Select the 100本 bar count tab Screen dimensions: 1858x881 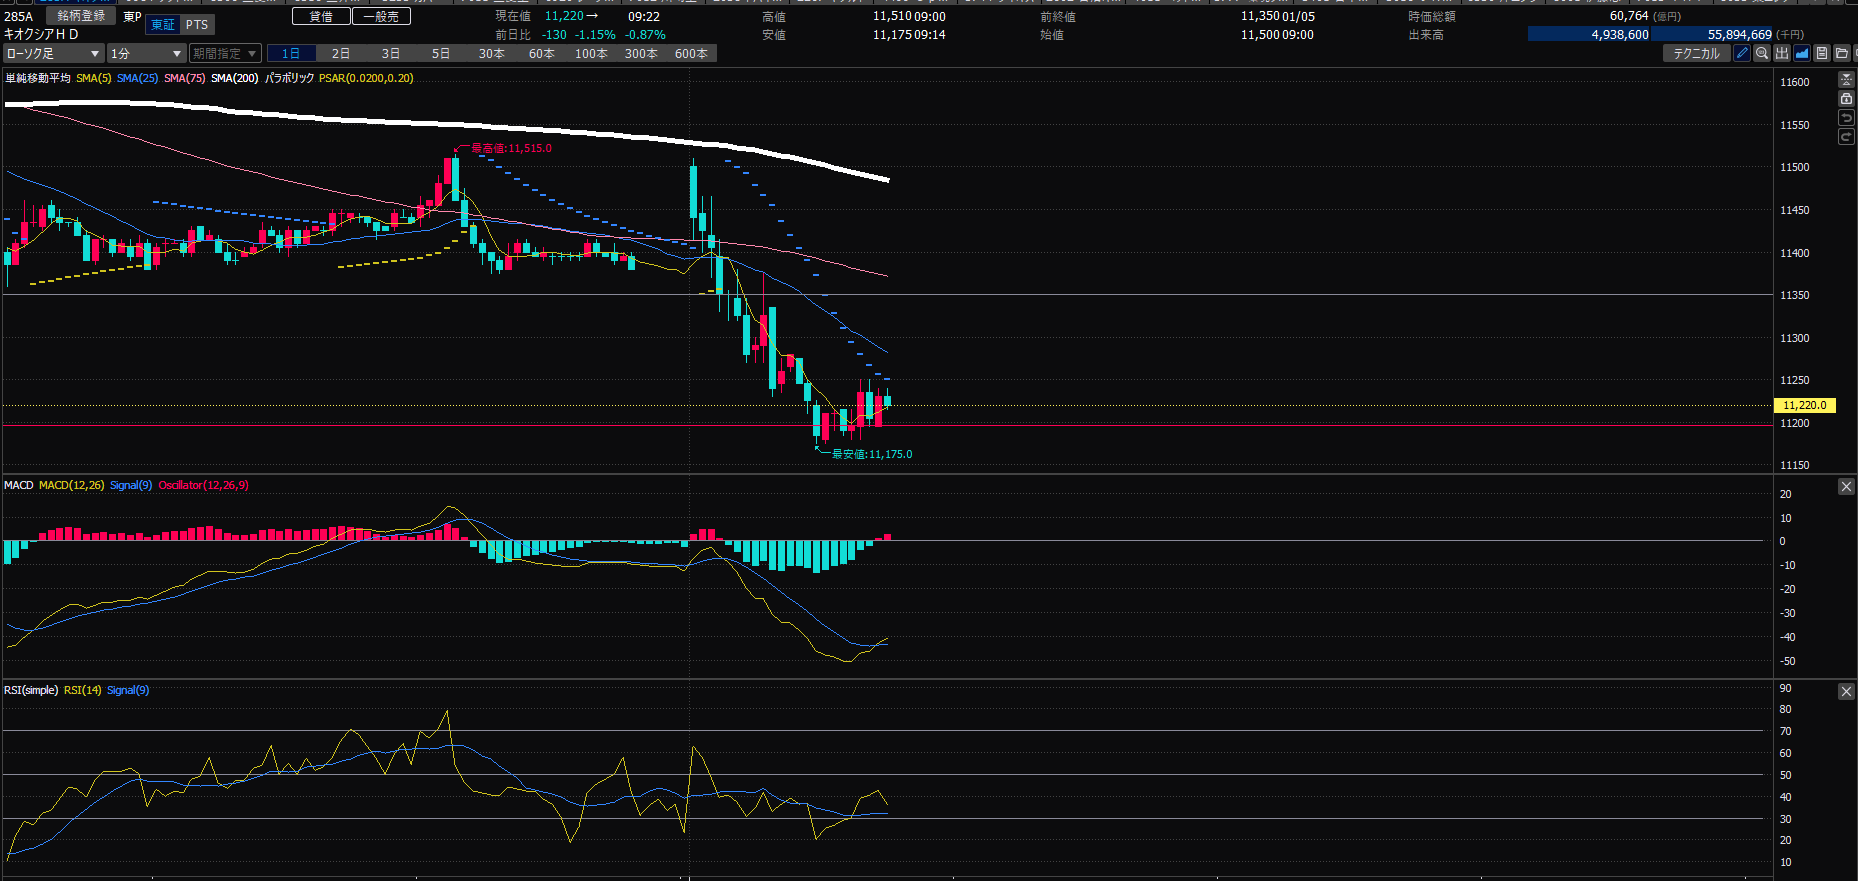pos(591,54)
